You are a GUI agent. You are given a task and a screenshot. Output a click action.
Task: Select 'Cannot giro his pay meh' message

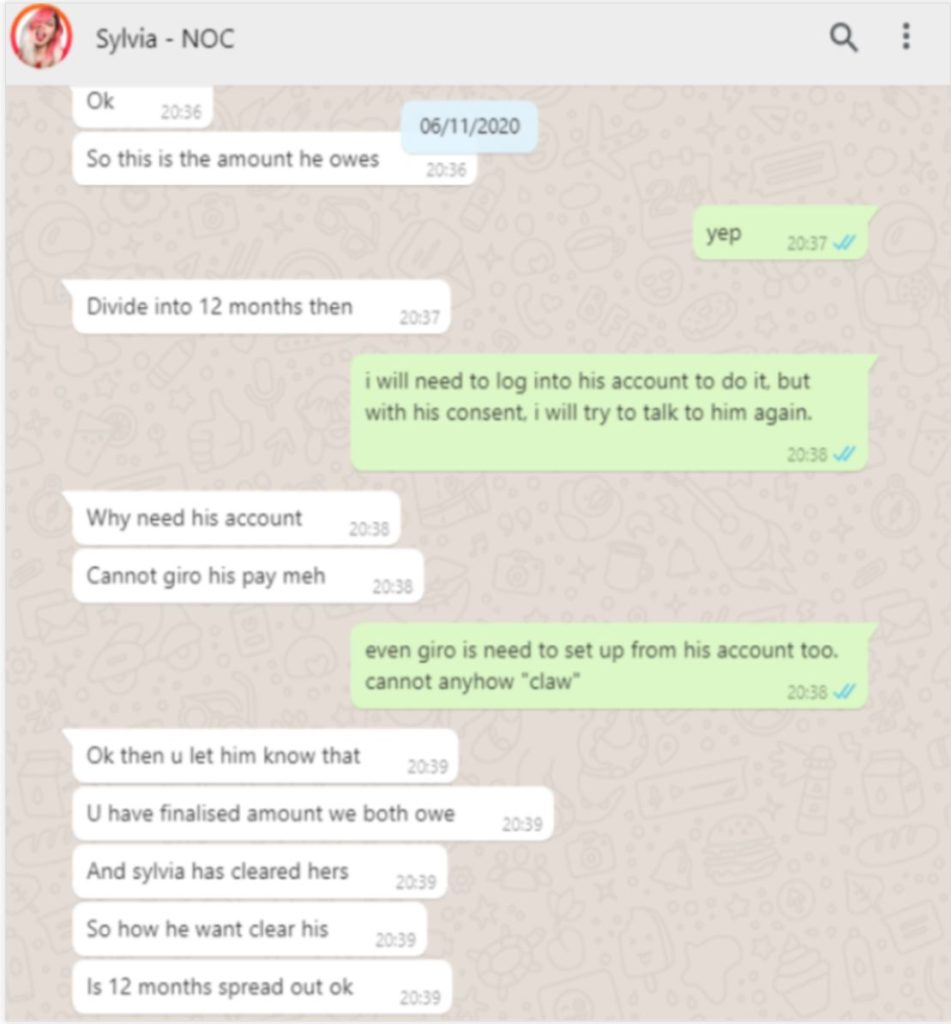pos(248,576)
